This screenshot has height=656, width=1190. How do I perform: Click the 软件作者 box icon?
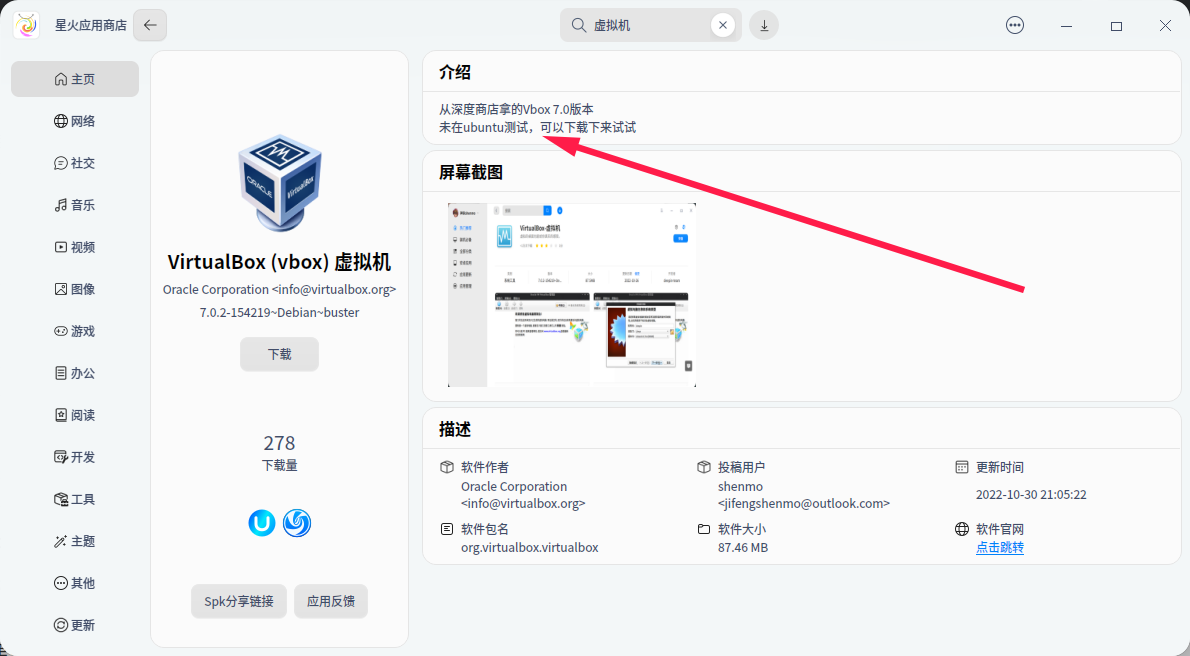click(x=447, y=467)
